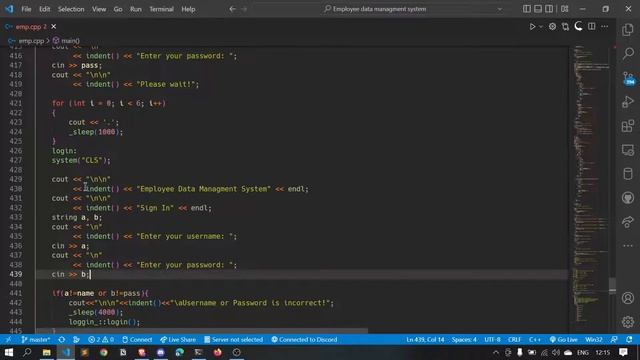
Task: Synchronize changes in status bar
Action: pyautogui.click(x=62, y=340)
